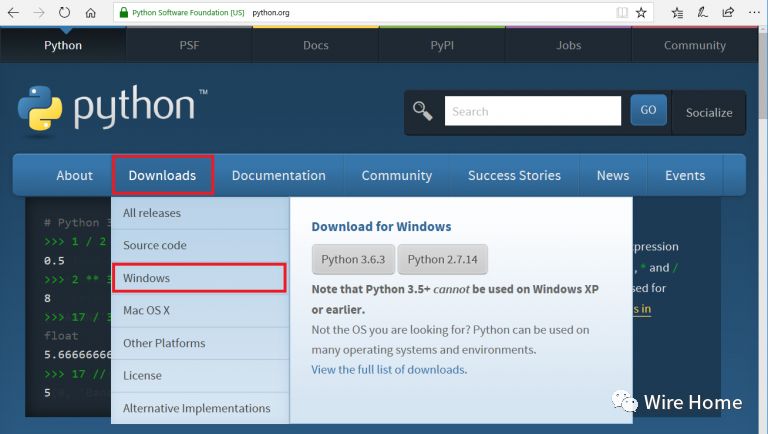Open reading view book icon in address bar

[622, 13]
